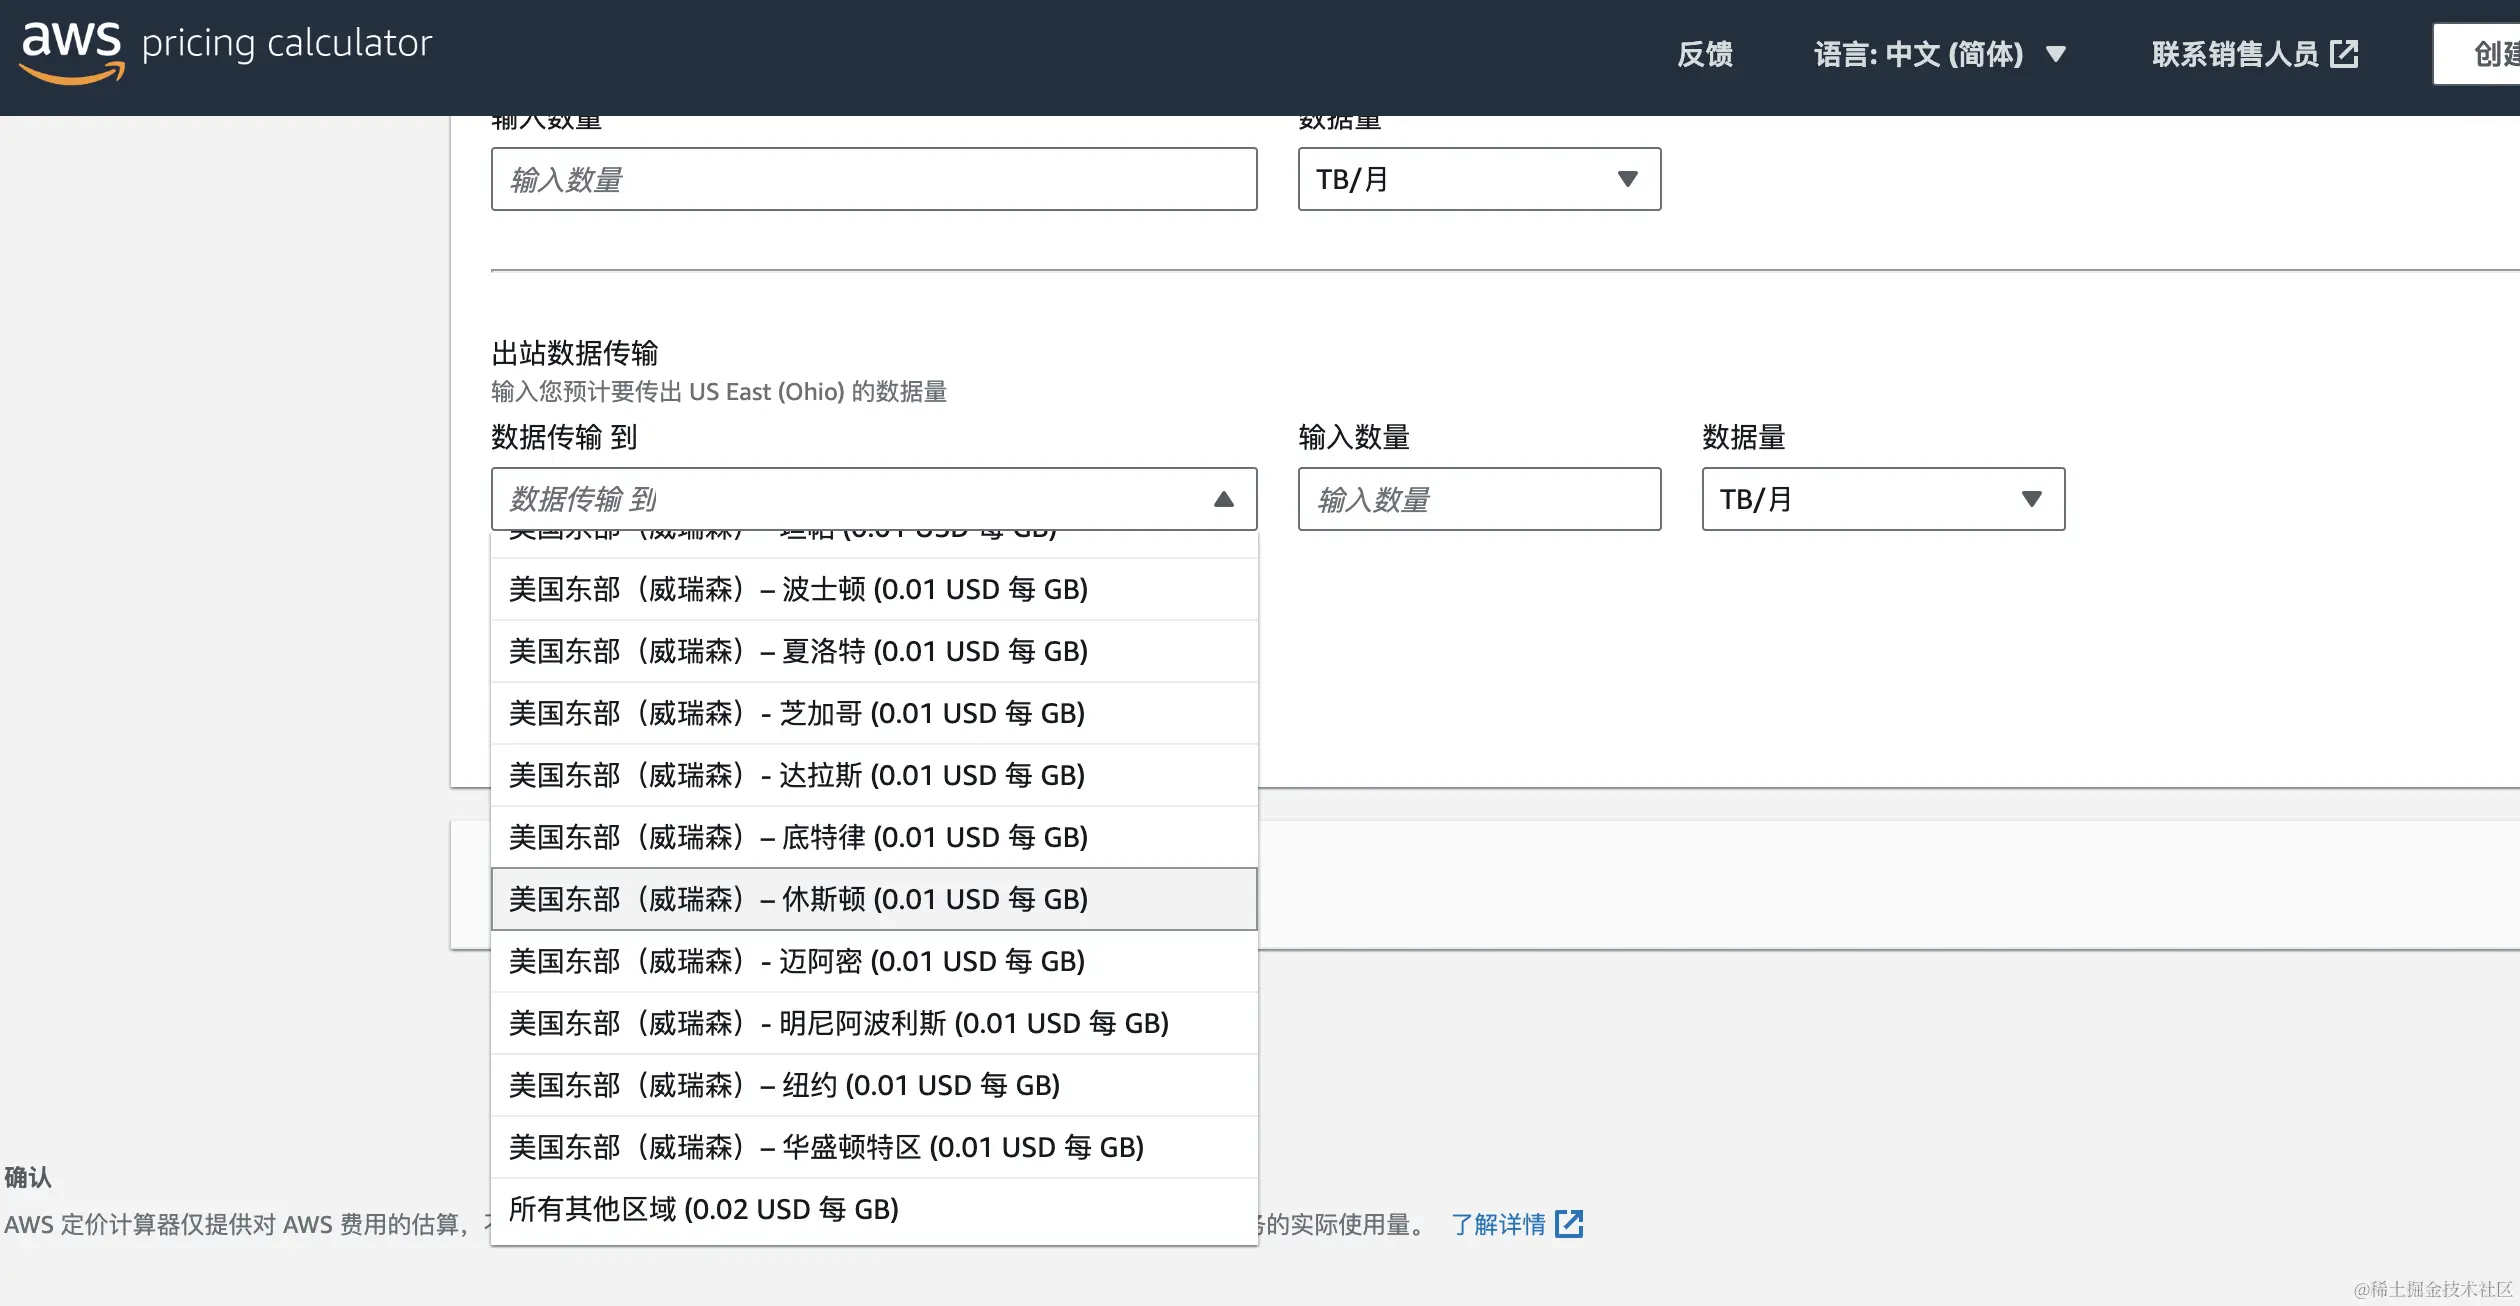Choose the 芝加哥 option in list
Image resolution: width=2520 pixels, height=1306 pixels.
click(873, 713)
